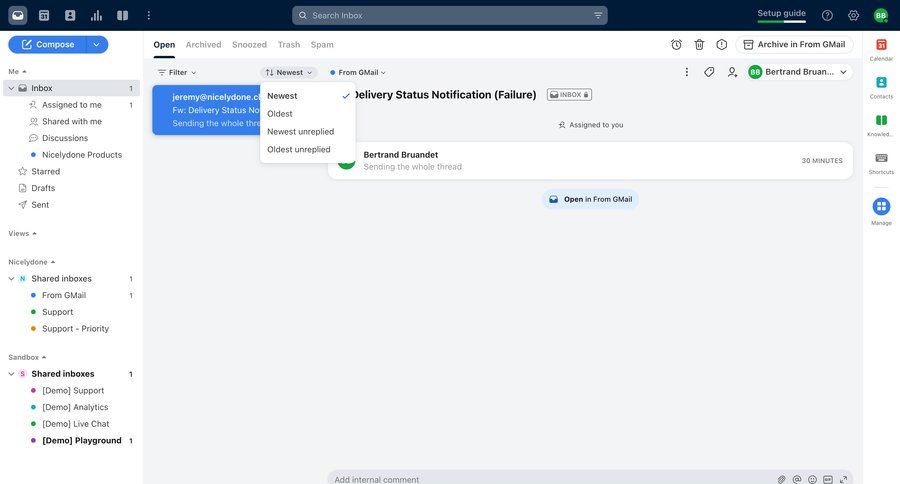
Task: Insert a mention with @ icon
Action: pos(797,479)
